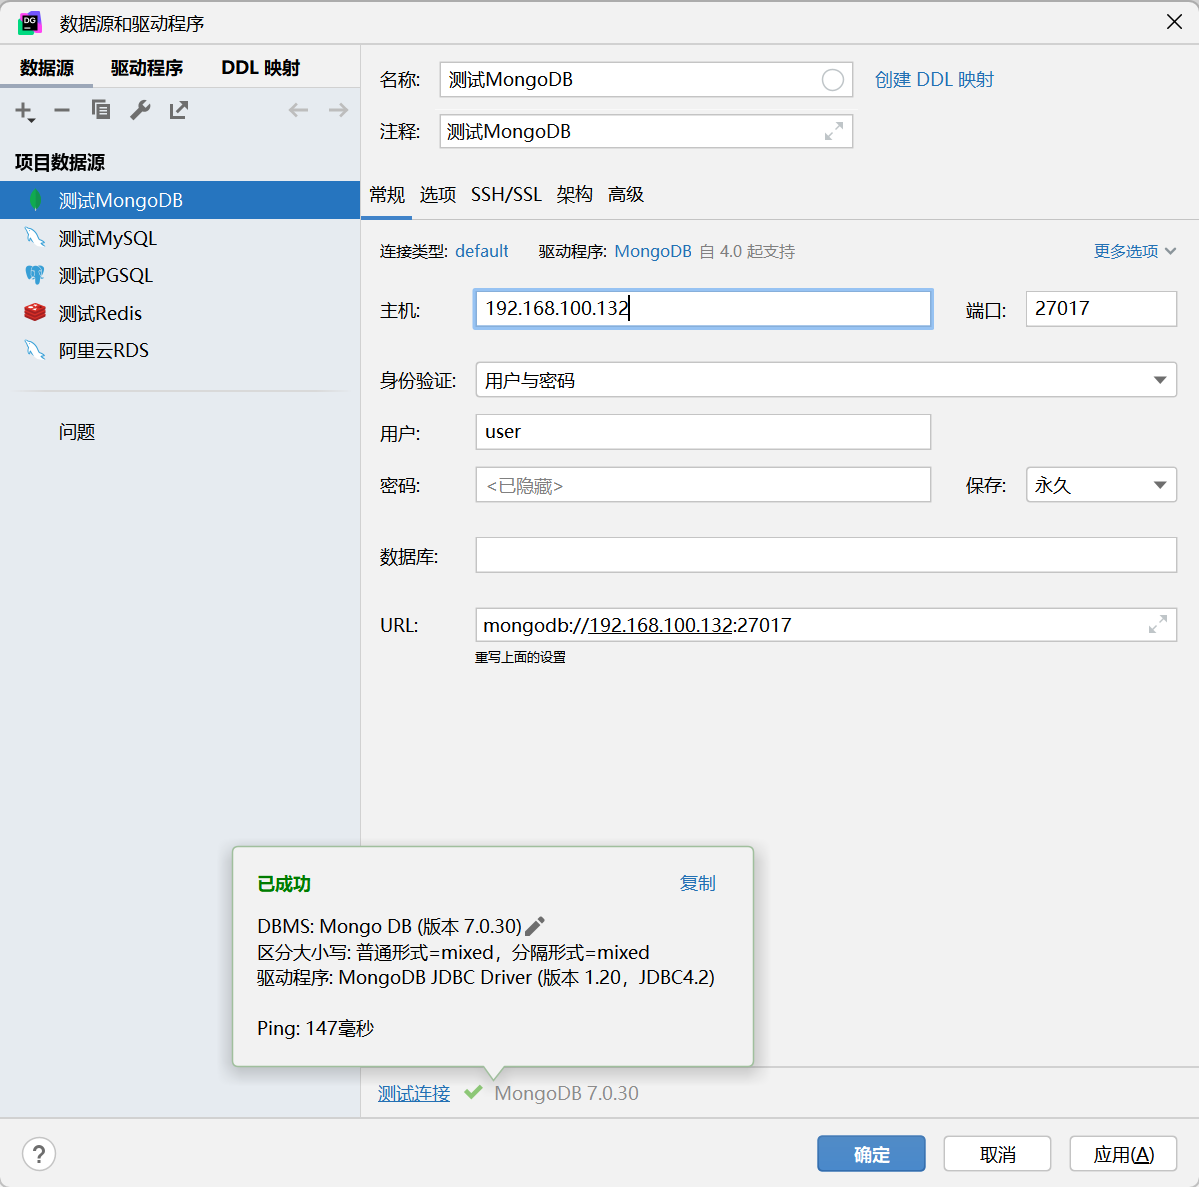Focus the 用户 user field
The image size is (1199, 1187).
tap(703, 432)
